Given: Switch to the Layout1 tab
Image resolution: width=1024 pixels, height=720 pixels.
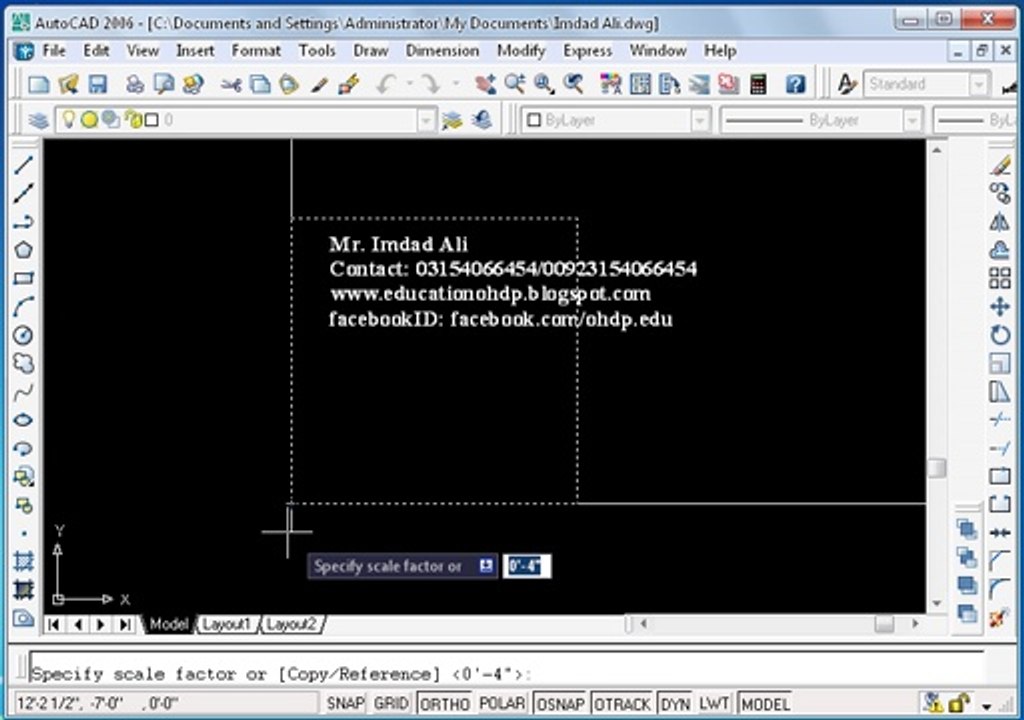Looking at the screenshot, I should pos(227,624).
